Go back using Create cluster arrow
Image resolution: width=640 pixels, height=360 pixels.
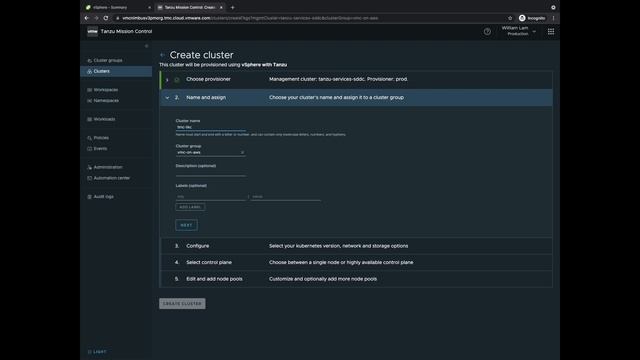tap(162, 55)
